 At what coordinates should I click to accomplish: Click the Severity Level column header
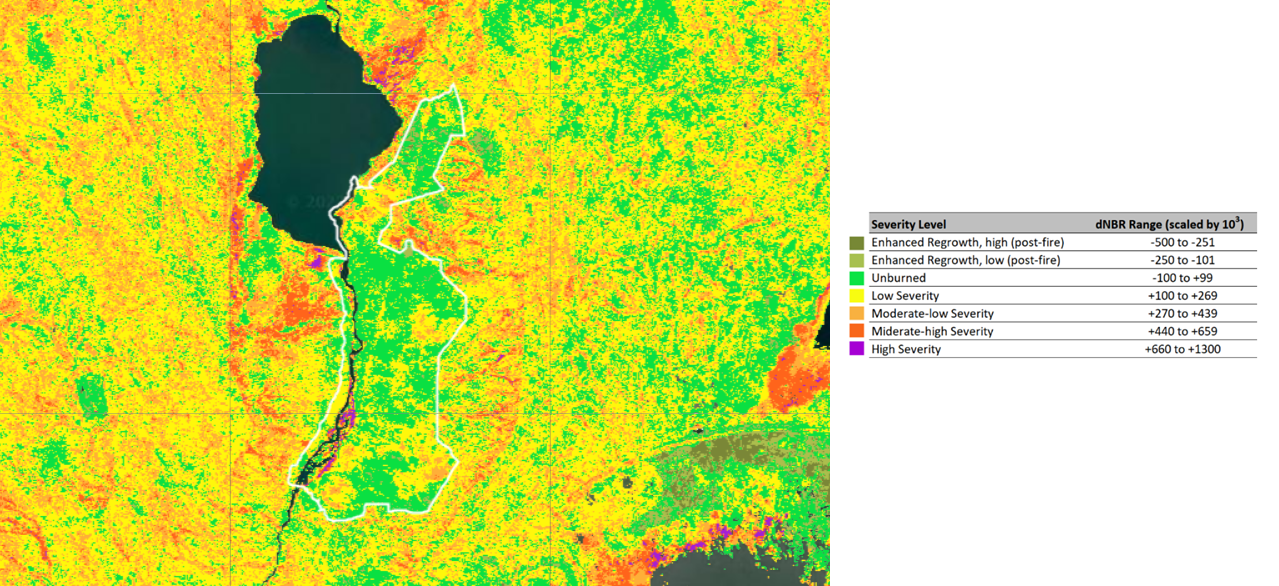pos(908,224)
